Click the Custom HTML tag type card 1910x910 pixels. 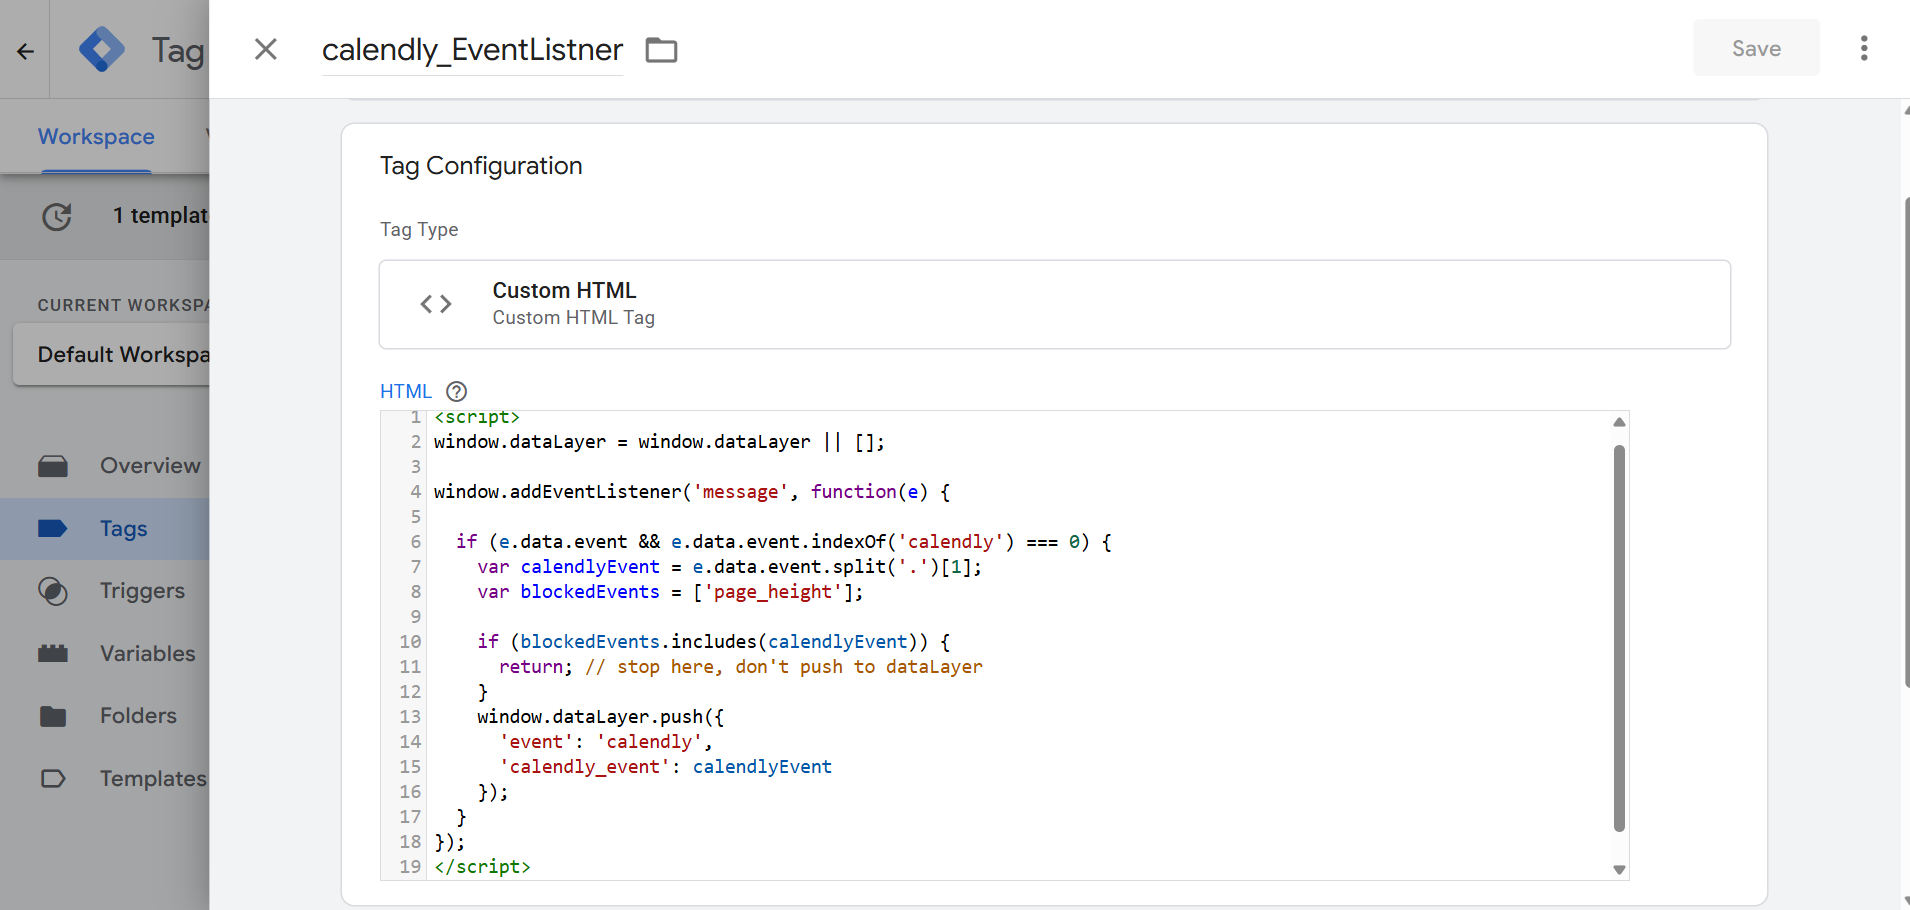click(x=1053, y=303)
